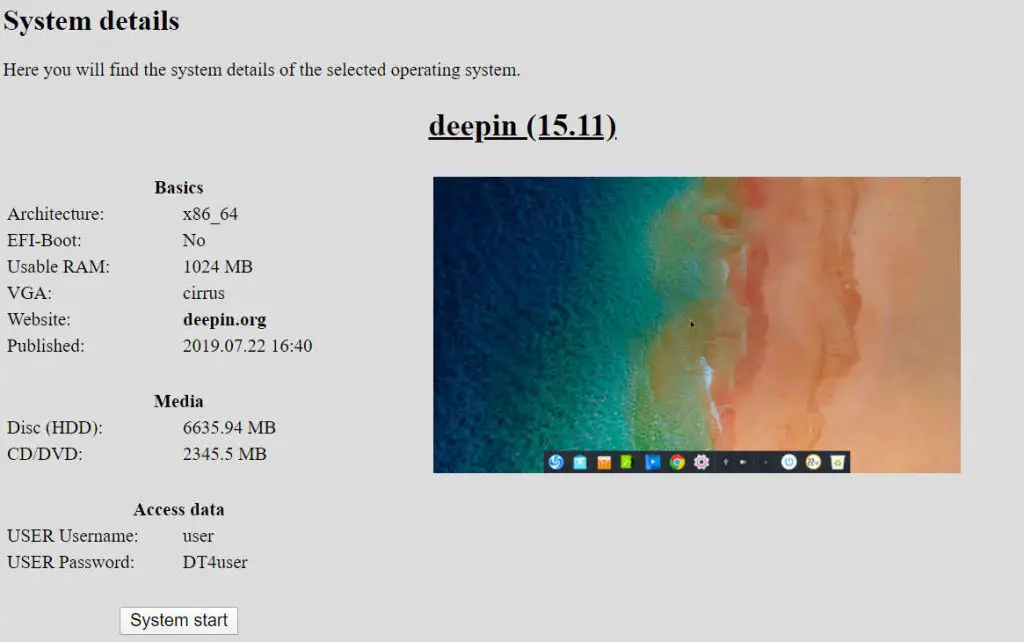The image size is (1024, 642).
Task: Click the "CD/DVD:" label
Action: click(45, 454)
